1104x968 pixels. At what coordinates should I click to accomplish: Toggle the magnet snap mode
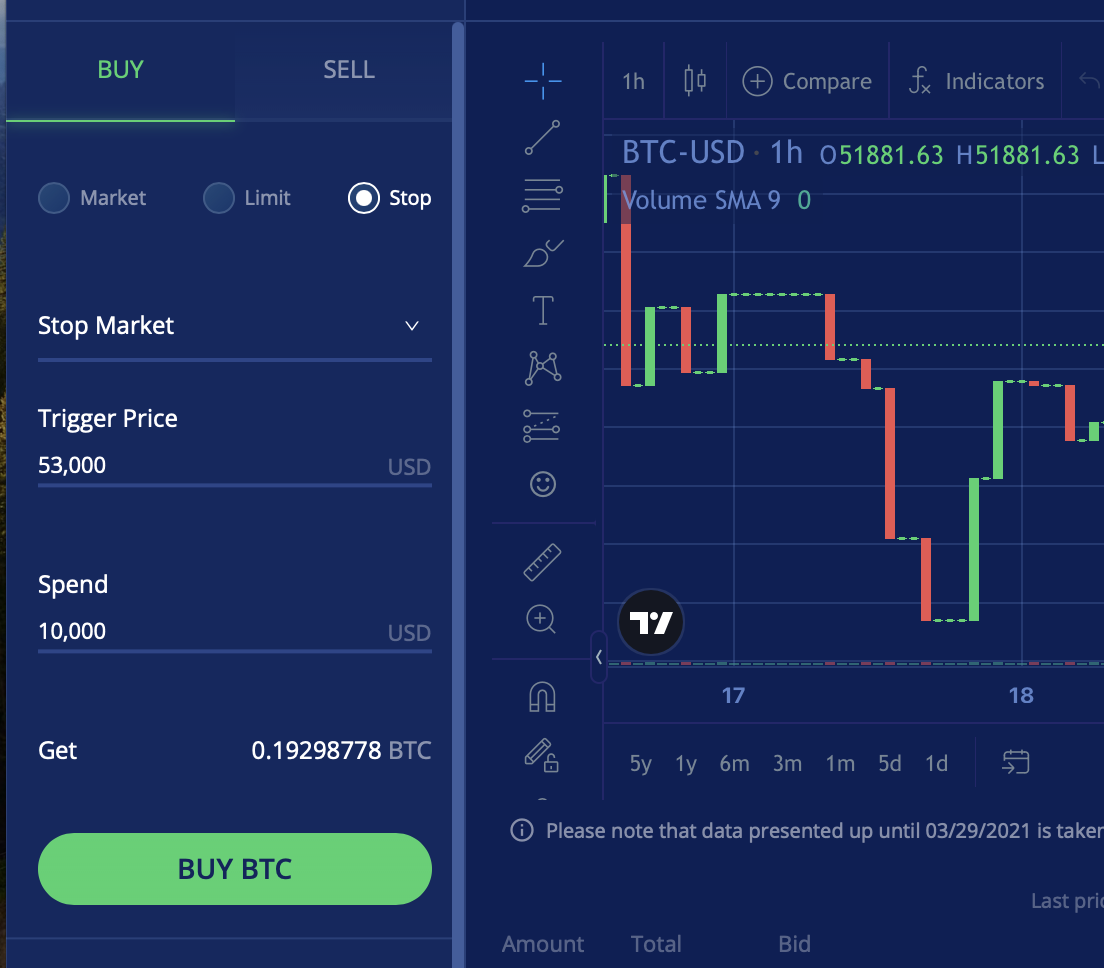(542, 697)
